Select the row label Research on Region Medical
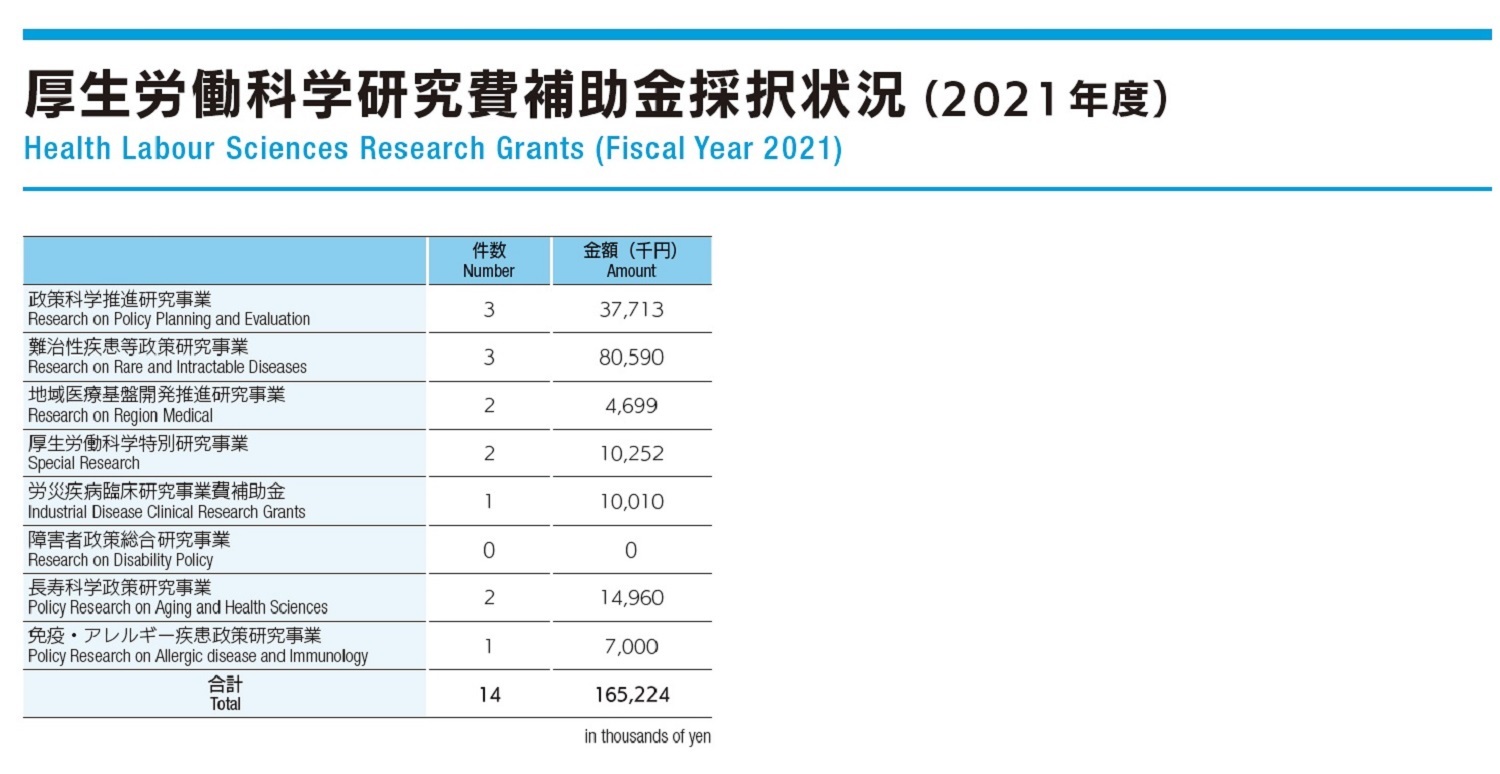Viewport: 1500px width, 774px height. tap(120, 416)
